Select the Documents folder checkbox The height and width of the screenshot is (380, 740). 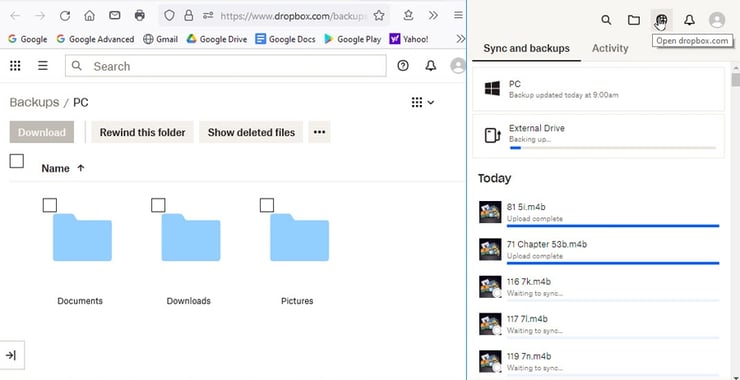coord(50,205)
